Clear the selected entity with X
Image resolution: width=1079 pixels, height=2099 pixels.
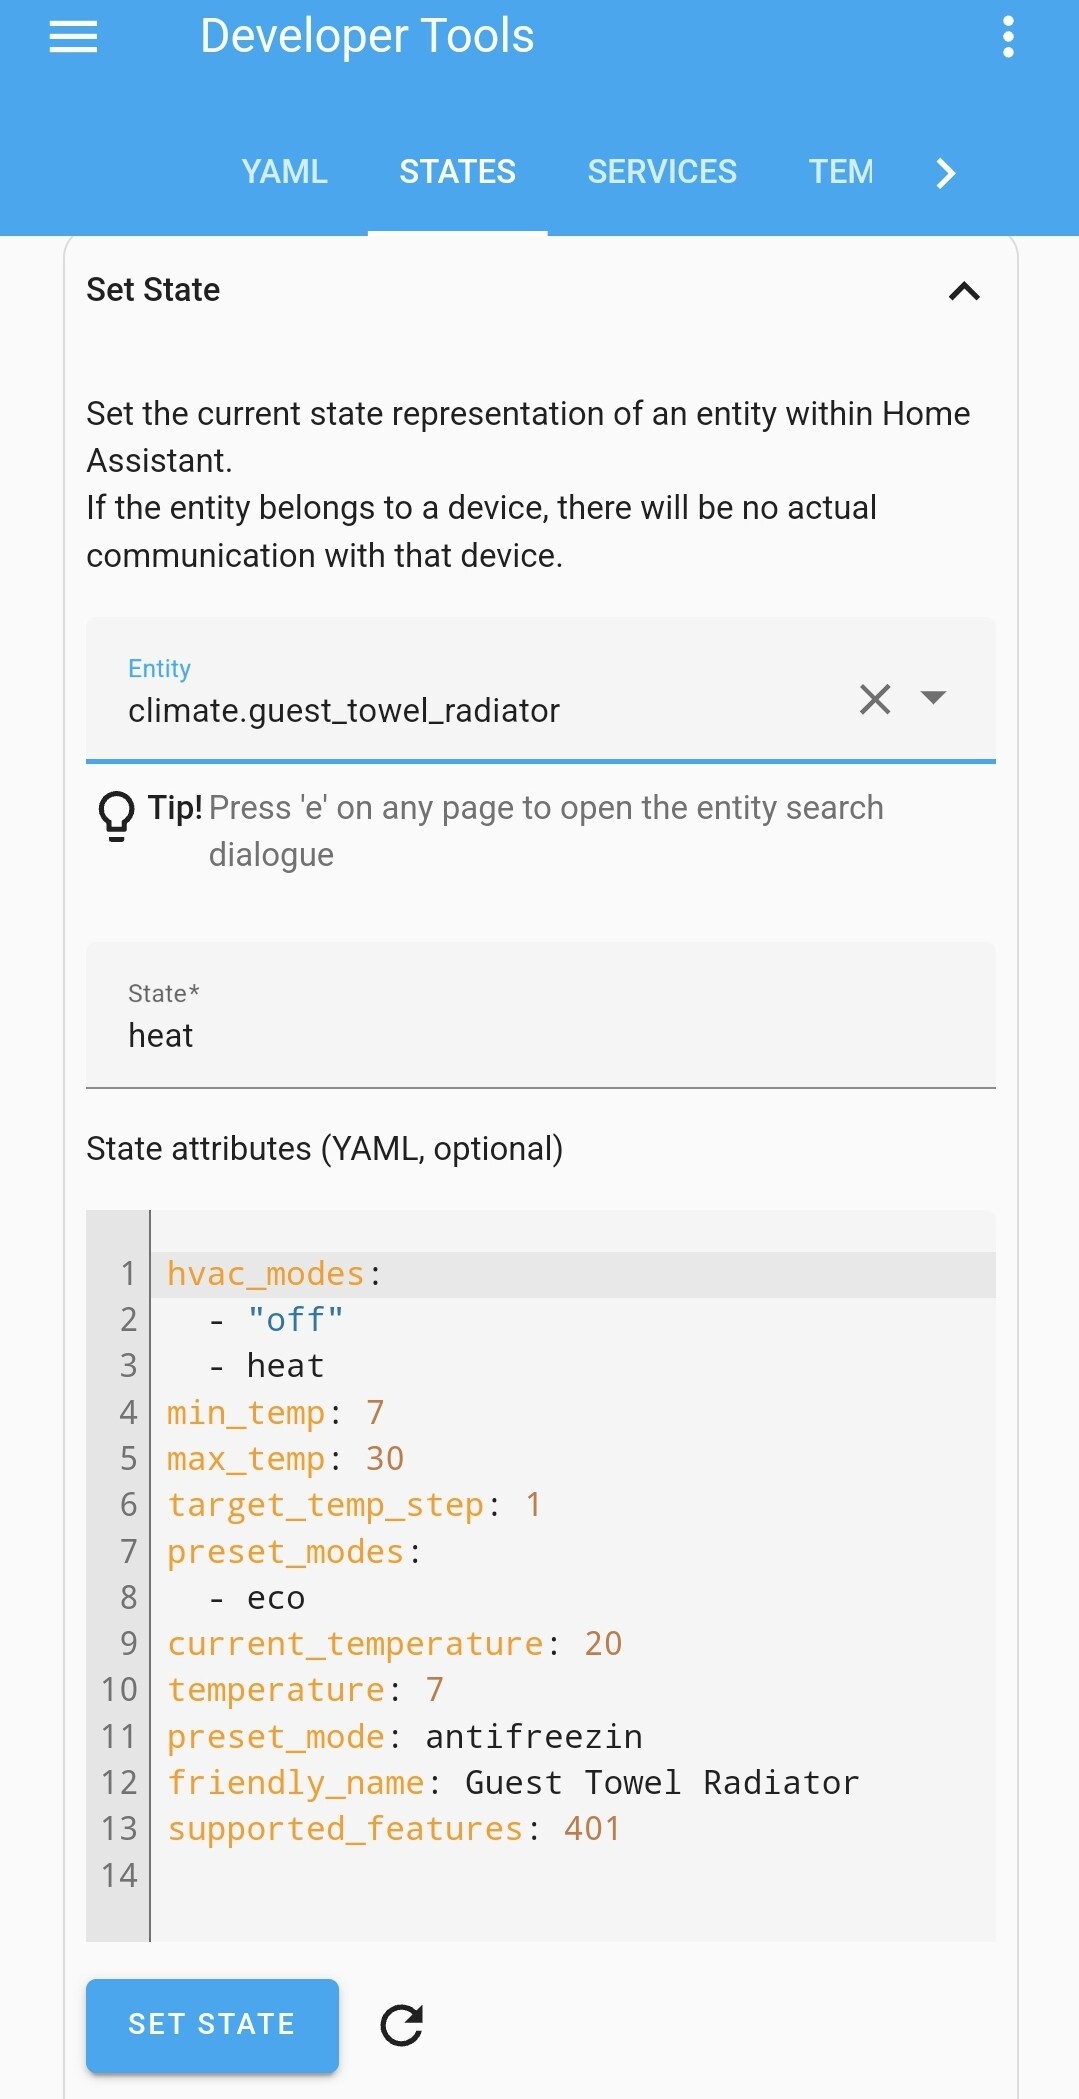pyautogui.click(x=875, y=698)
